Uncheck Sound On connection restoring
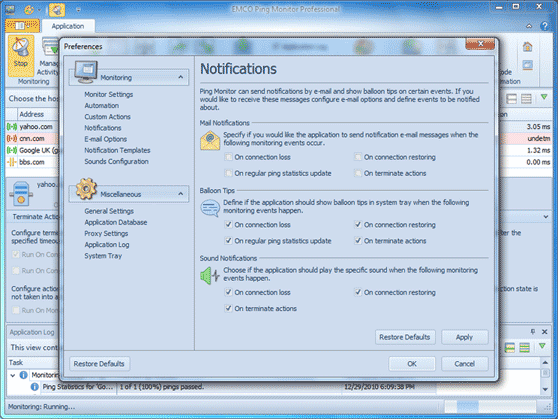Viewport: 558px width, 419px height. pos(358,292)
